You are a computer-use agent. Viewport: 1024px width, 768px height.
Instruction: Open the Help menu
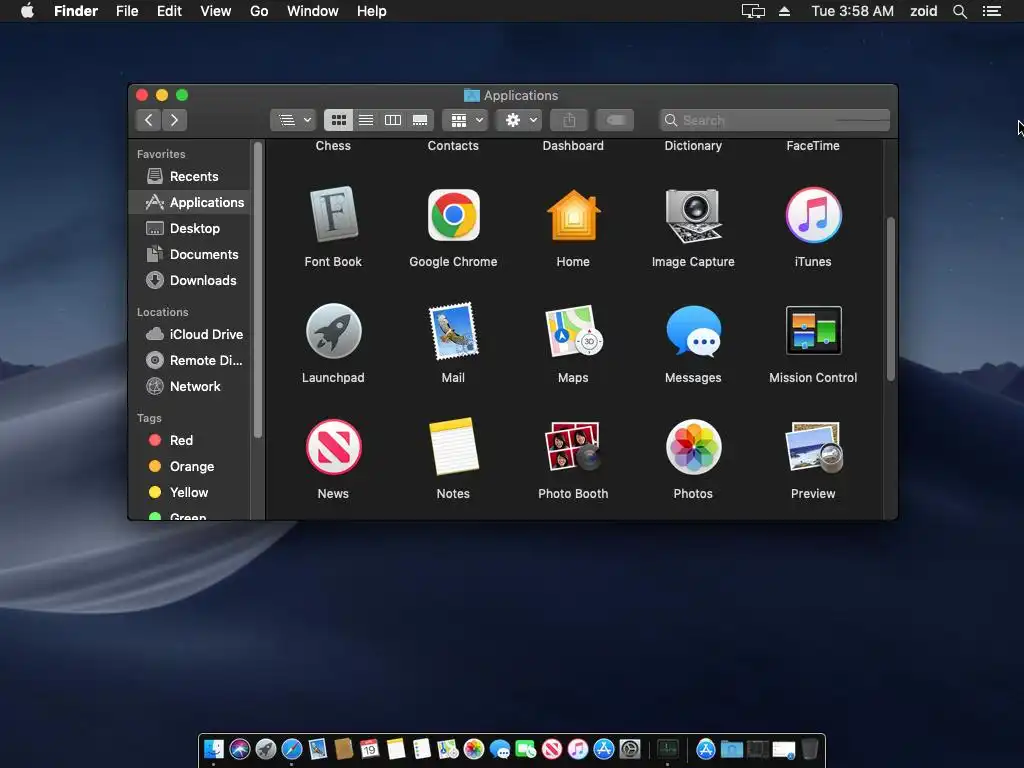pos(372,11)
